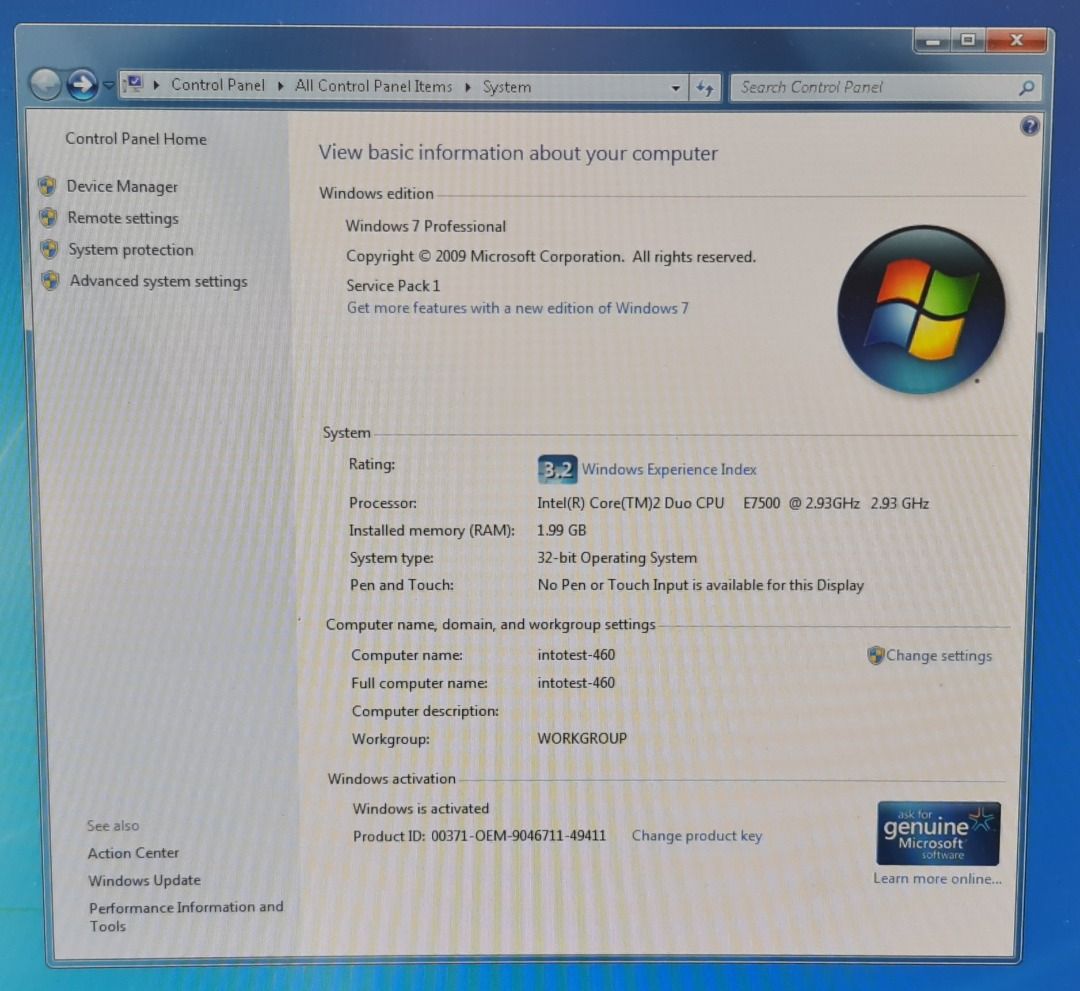Image resolution: width=1080 pixels, height=991 pixels.
Task: Click the Back navigation arrow
Action: click(44, 86)
